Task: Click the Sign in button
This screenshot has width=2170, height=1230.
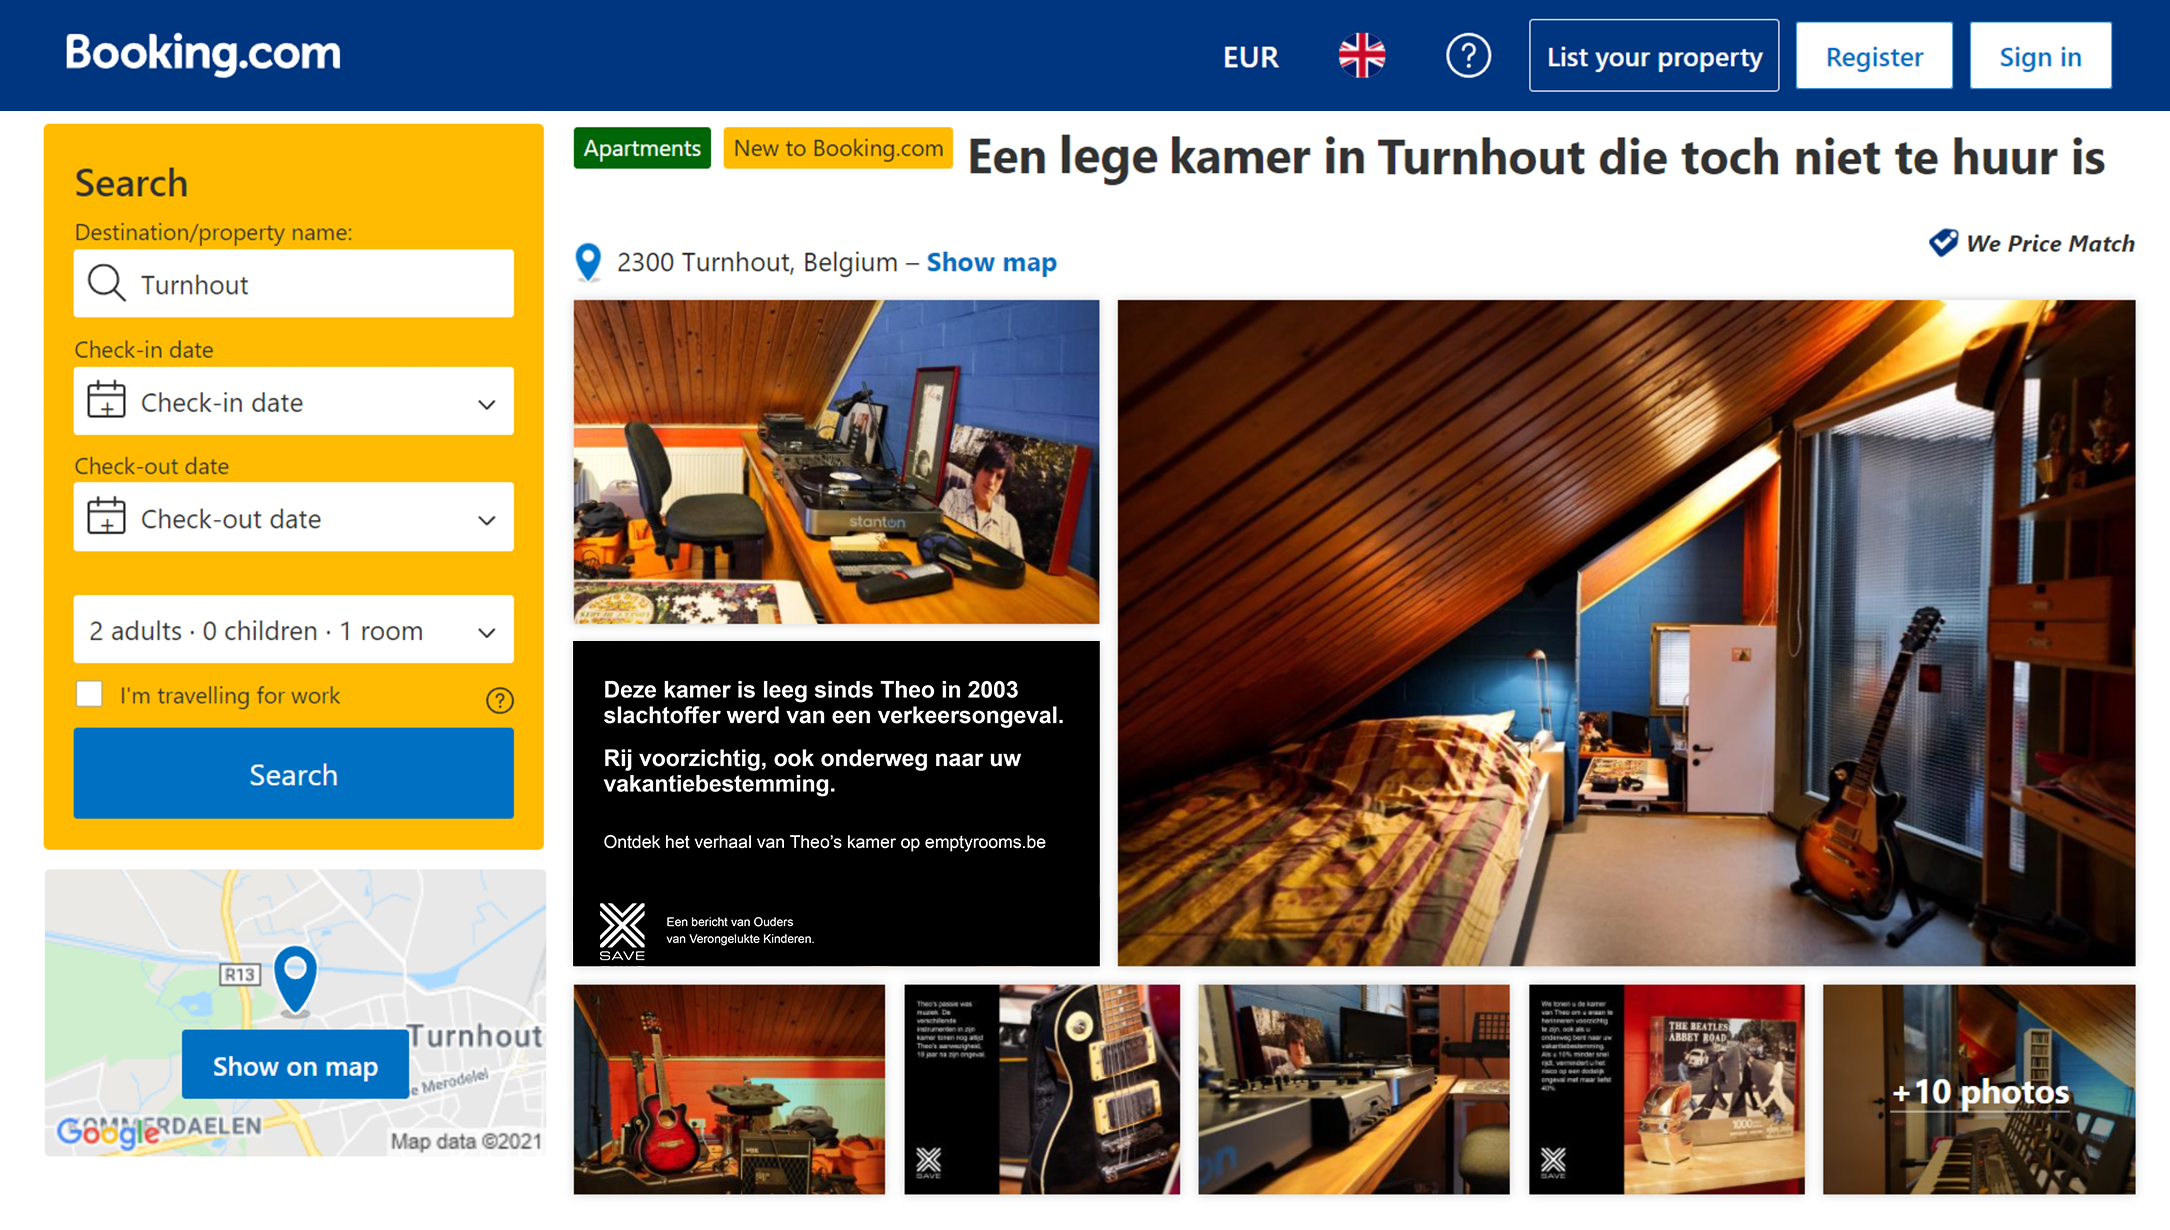Action: click(2040, 56)
